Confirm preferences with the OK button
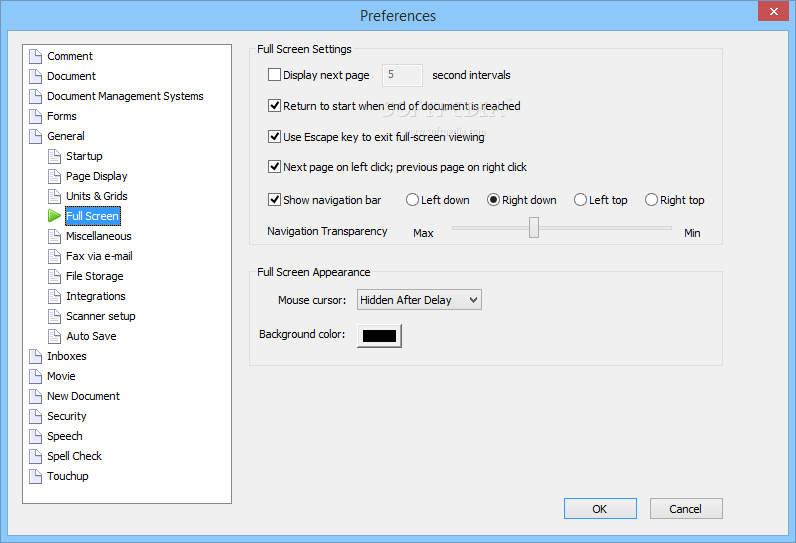This screenshot has height=543, width=796. coord(600,508)
